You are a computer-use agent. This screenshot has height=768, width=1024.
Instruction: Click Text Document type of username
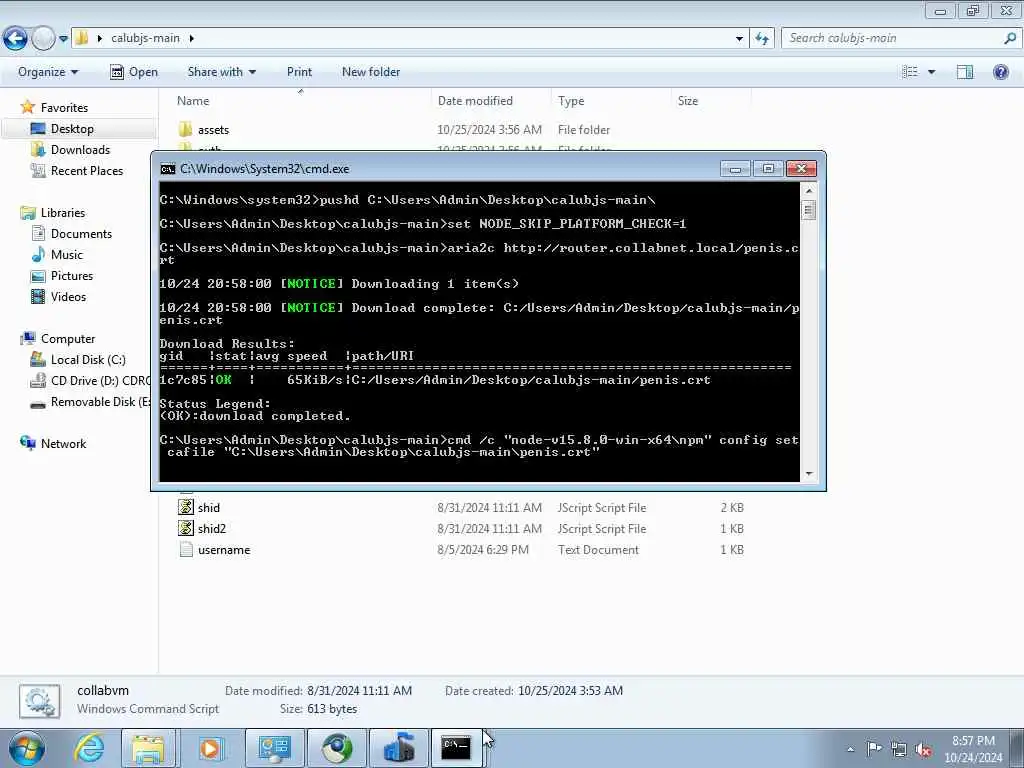pos(598,549)
